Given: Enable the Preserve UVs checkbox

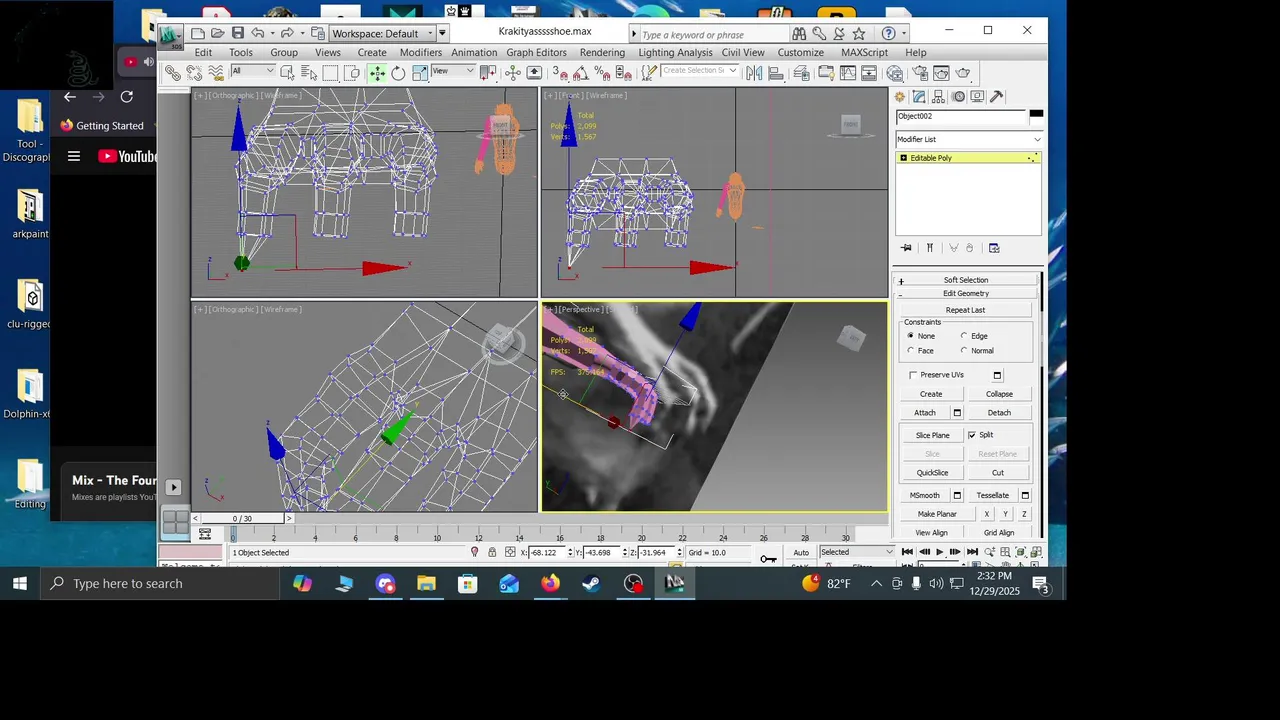Looking at the screenshot, I should tap(913, 375).
